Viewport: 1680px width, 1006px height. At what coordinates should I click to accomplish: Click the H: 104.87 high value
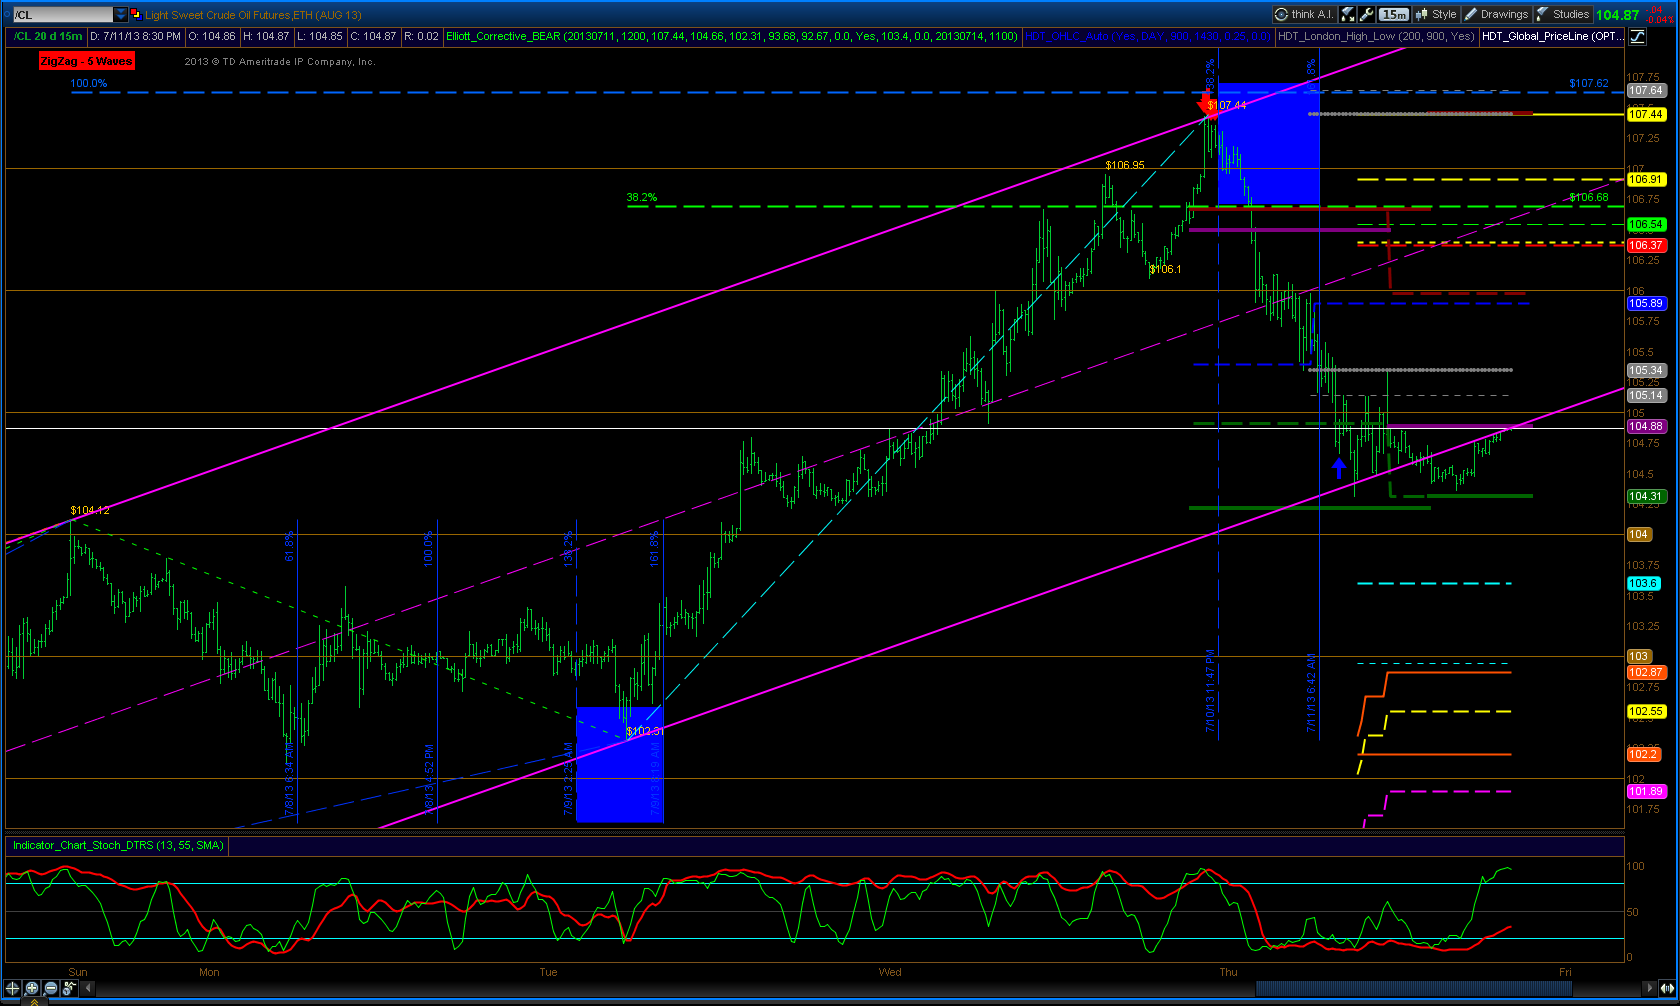coord(266,36)
